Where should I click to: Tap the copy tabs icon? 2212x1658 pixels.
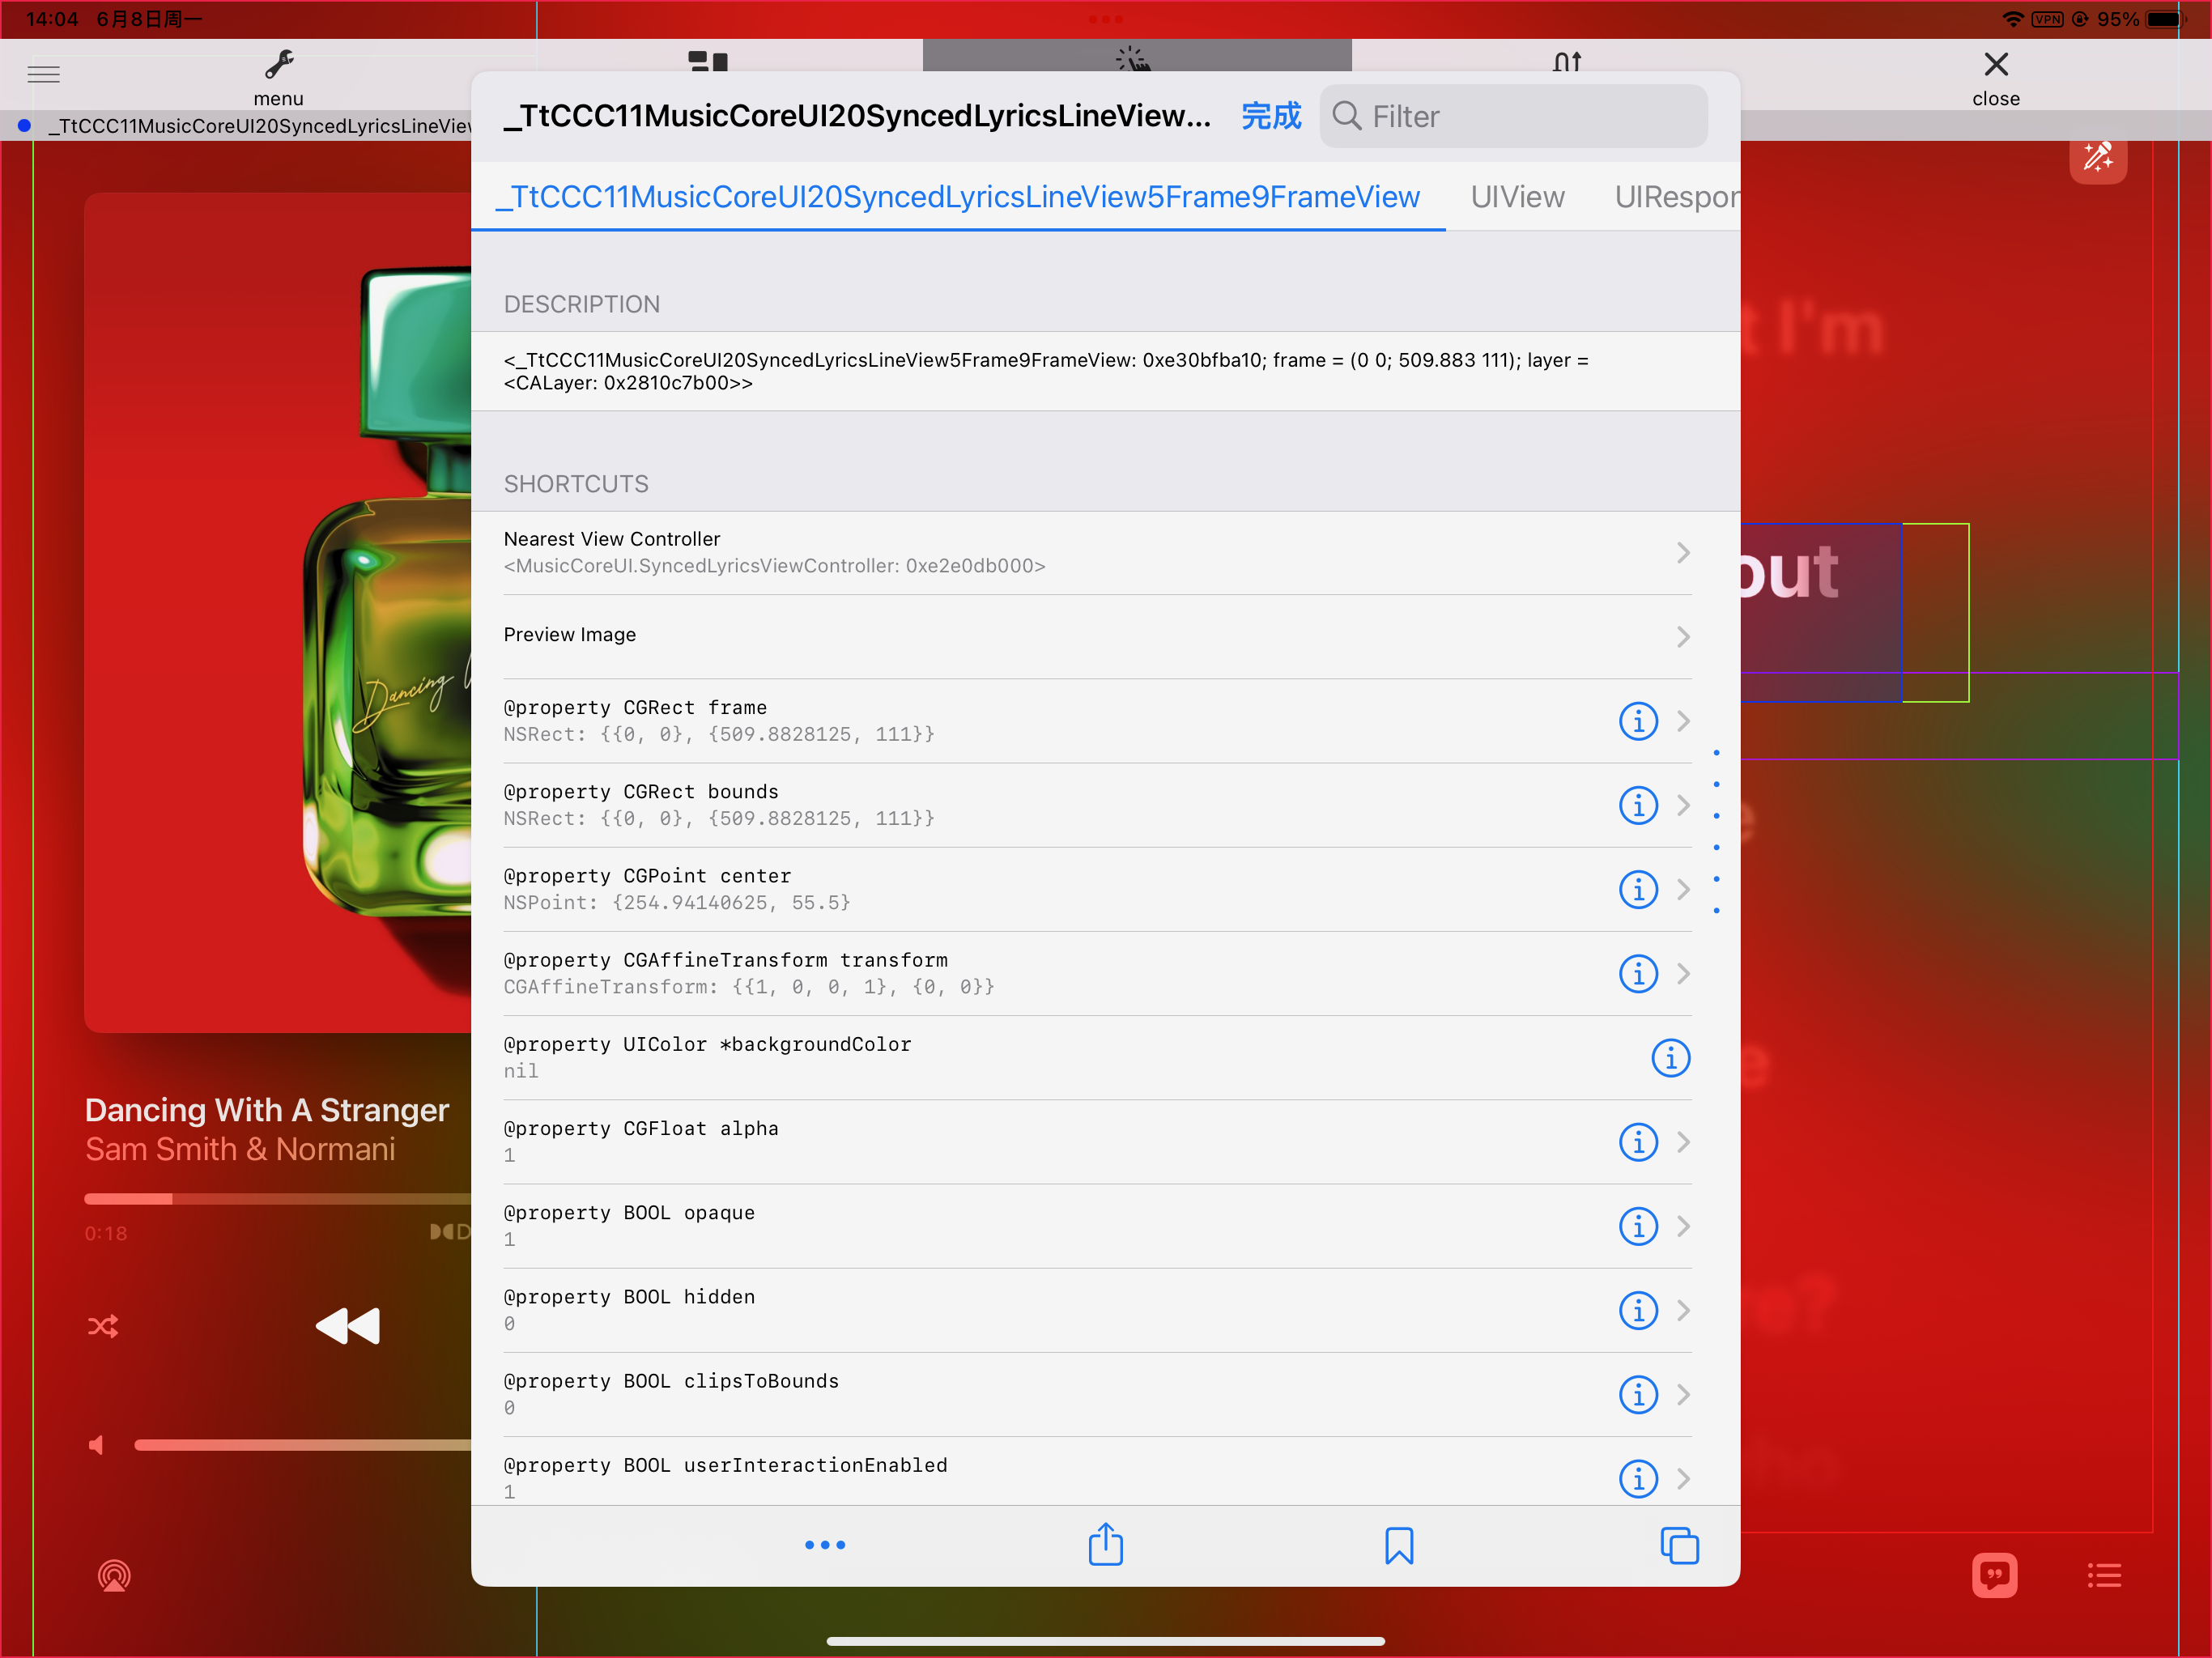tap(1679, 1545)
